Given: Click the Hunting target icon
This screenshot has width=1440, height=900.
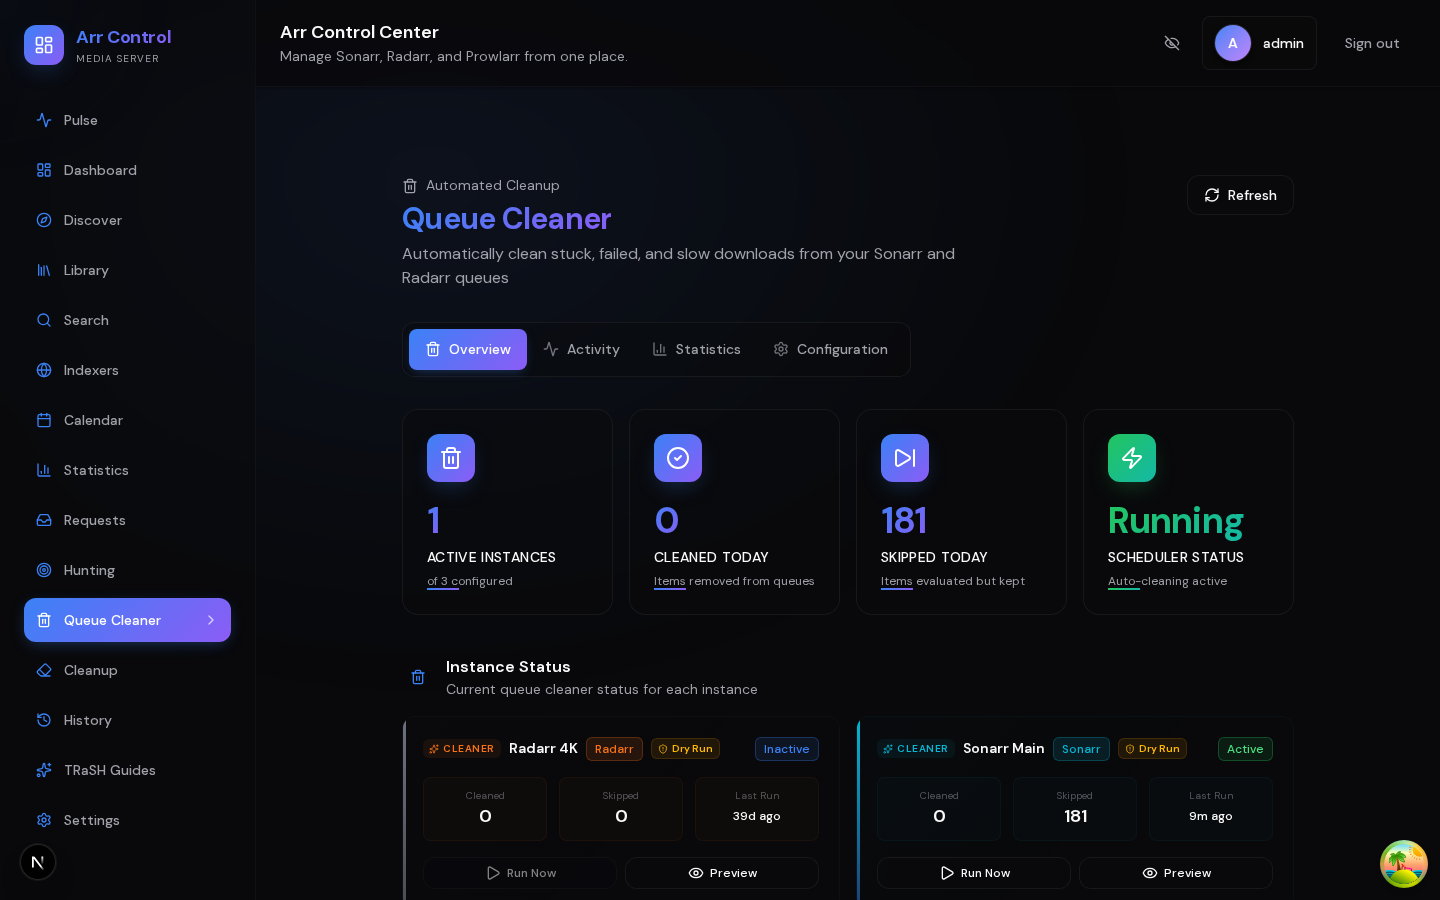Looking at the screenshot, I should (x=44, y=570).
